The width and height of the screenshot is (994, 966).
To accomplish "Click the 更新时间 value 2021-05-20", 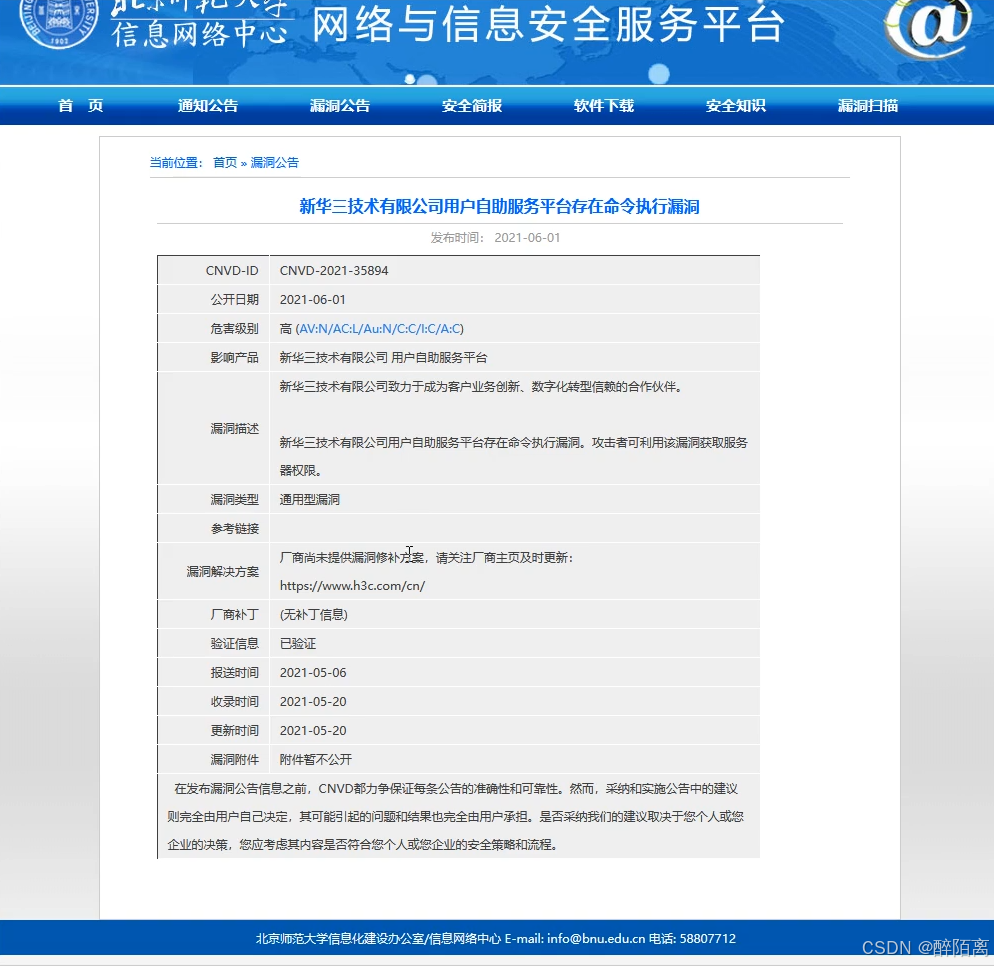I will coord(313,730).
